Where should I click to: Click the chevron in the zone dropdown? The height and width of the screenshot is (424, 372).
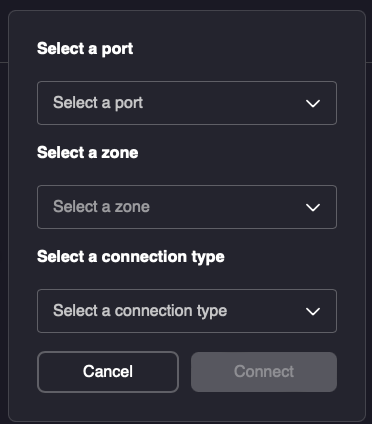tap(313, 207)
